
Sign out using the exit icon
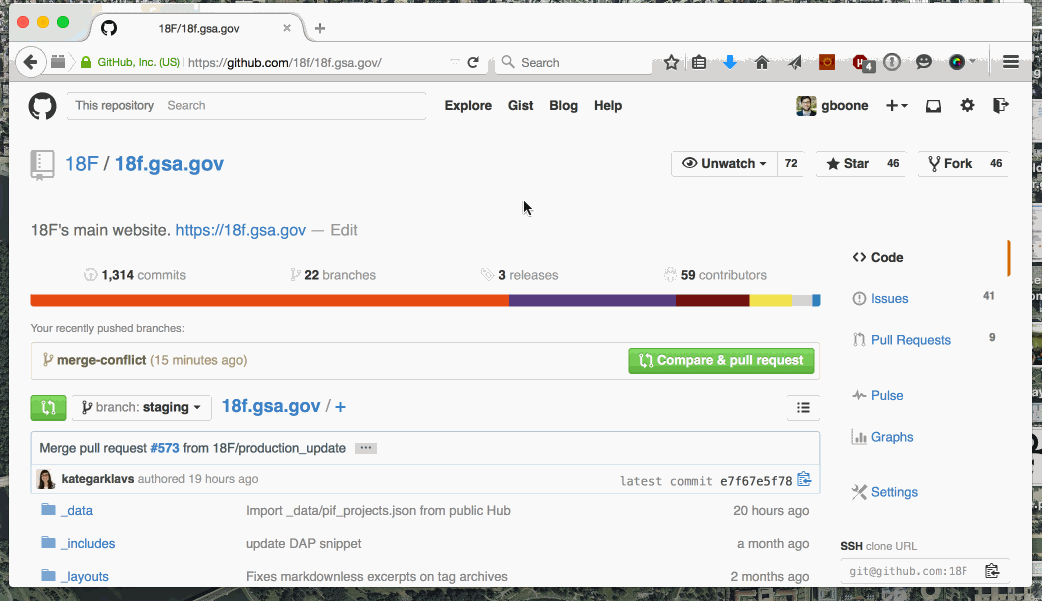tap(1000, 105)
